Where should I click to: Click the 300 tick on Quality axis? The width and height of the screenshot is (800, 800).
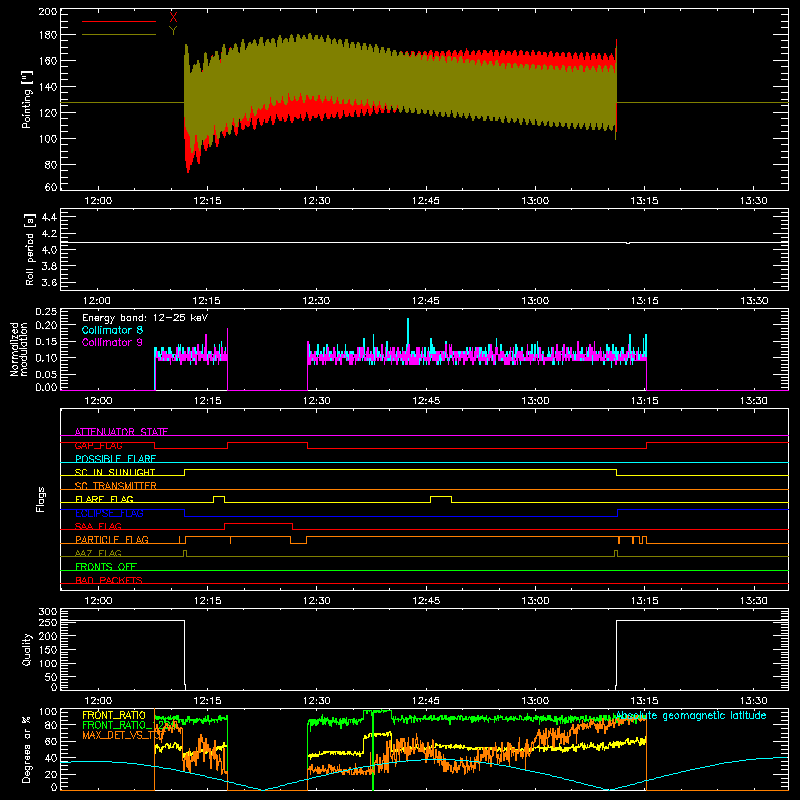[x=48, y=612]
